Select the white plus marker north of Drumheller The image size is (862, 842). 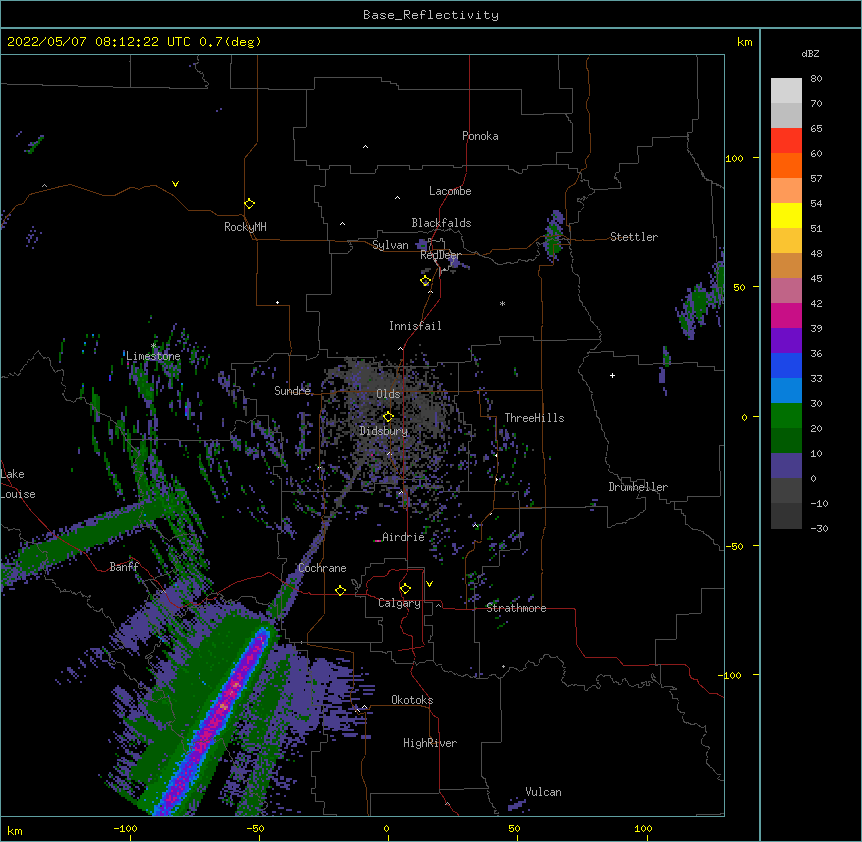click(612, 375)
